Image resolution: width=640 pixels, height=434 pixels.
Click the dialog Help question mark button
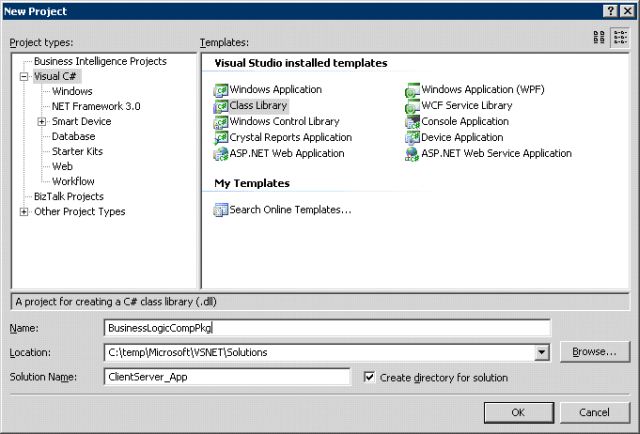click(608, 9)
